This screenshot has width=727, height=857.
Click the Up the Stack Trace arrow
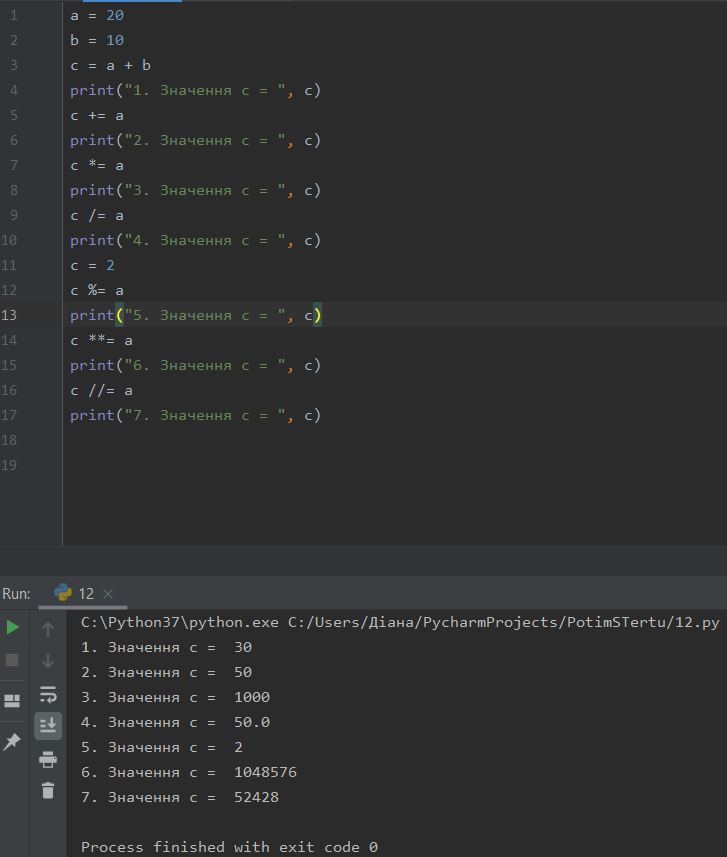pos(48,629)
